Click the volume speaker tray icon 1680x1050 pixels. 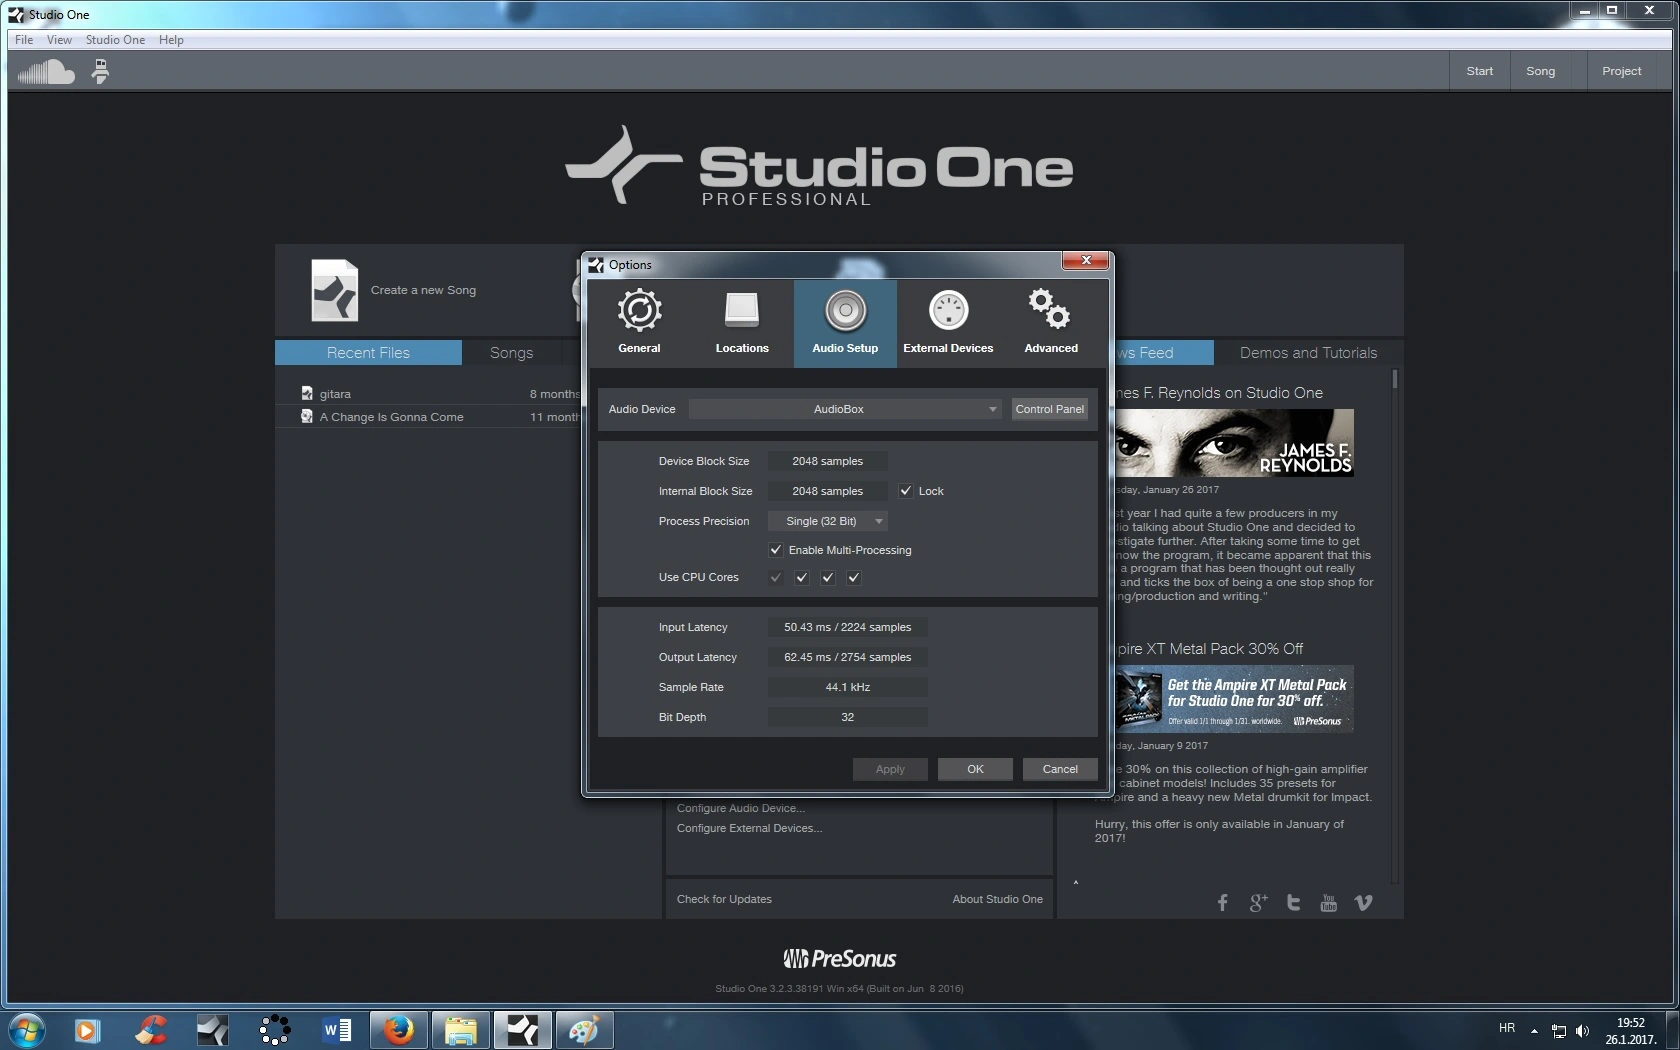point(1582,1031)
